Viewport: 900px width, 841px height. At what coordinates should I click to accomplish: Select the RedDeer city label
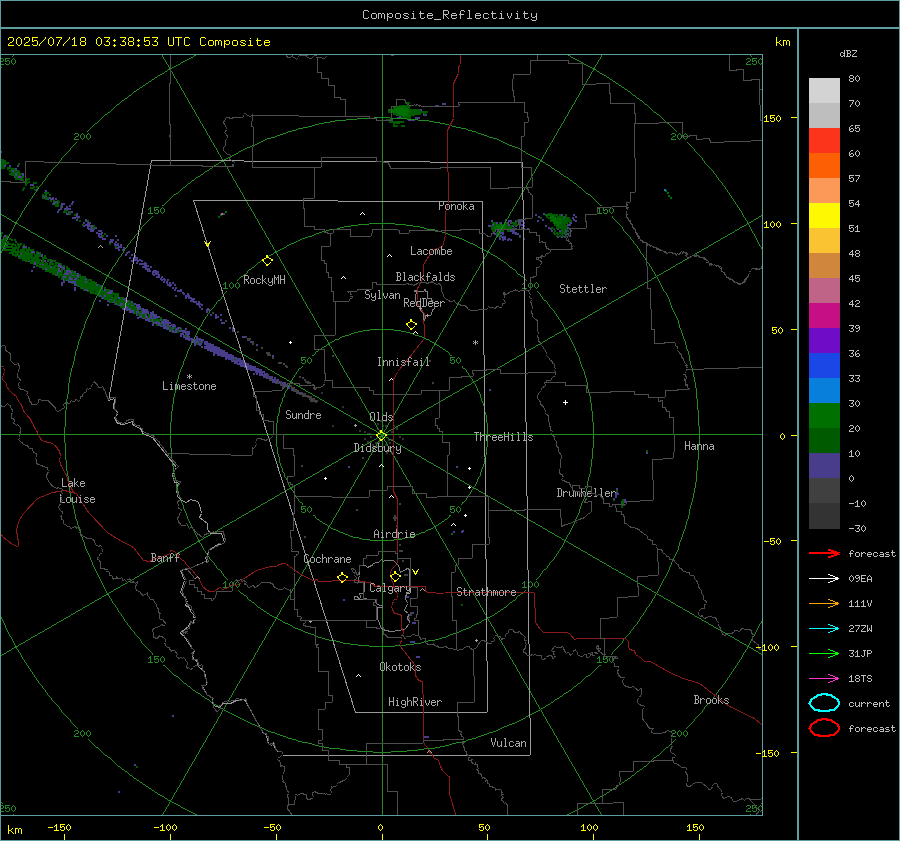click(x=424, y=303)
